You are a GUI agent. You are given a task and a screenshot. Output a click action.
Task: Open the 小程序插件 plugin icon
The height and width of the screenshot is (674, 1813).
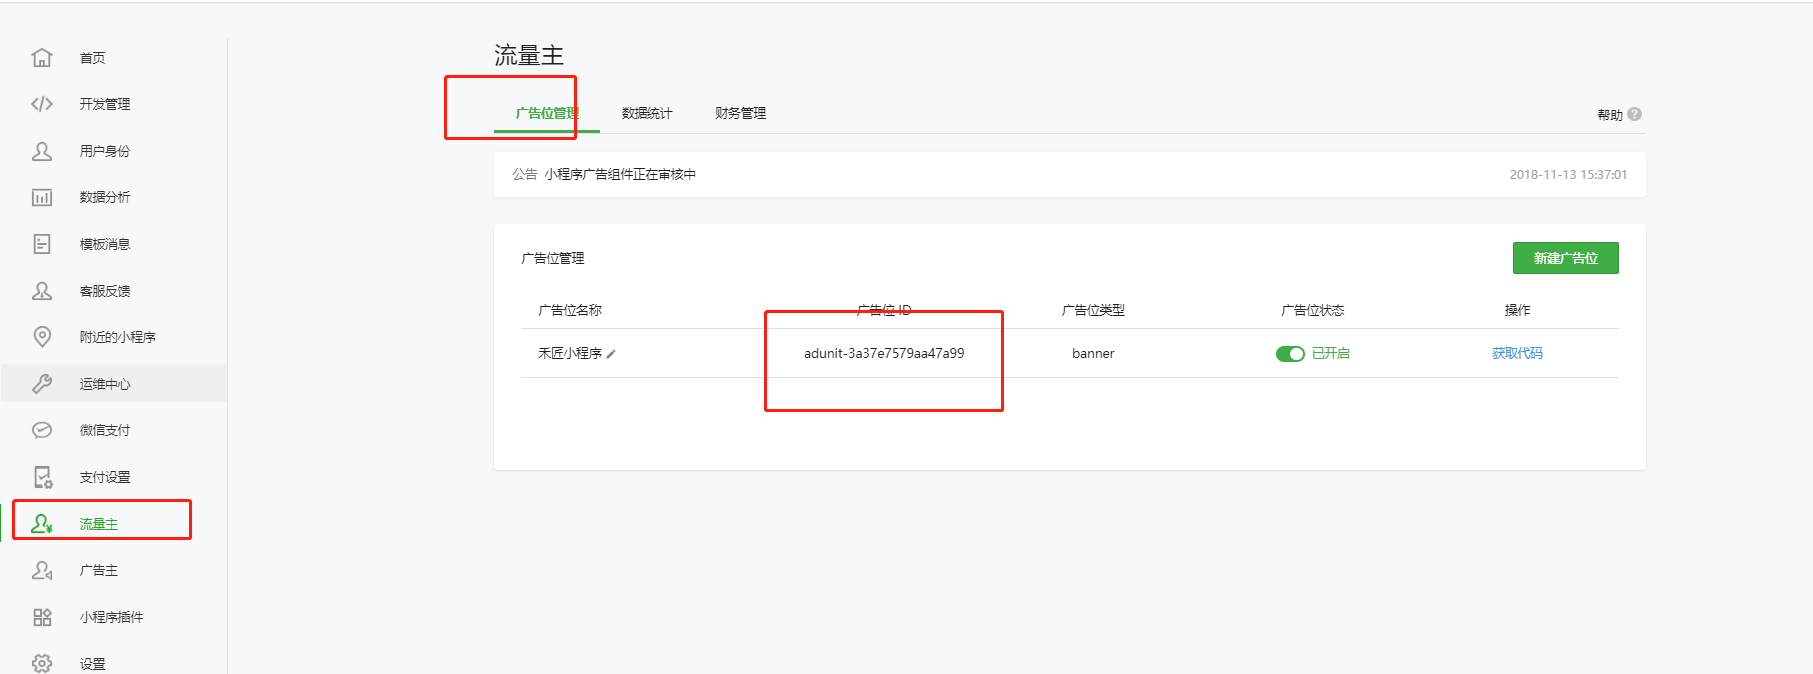(42, 617)
